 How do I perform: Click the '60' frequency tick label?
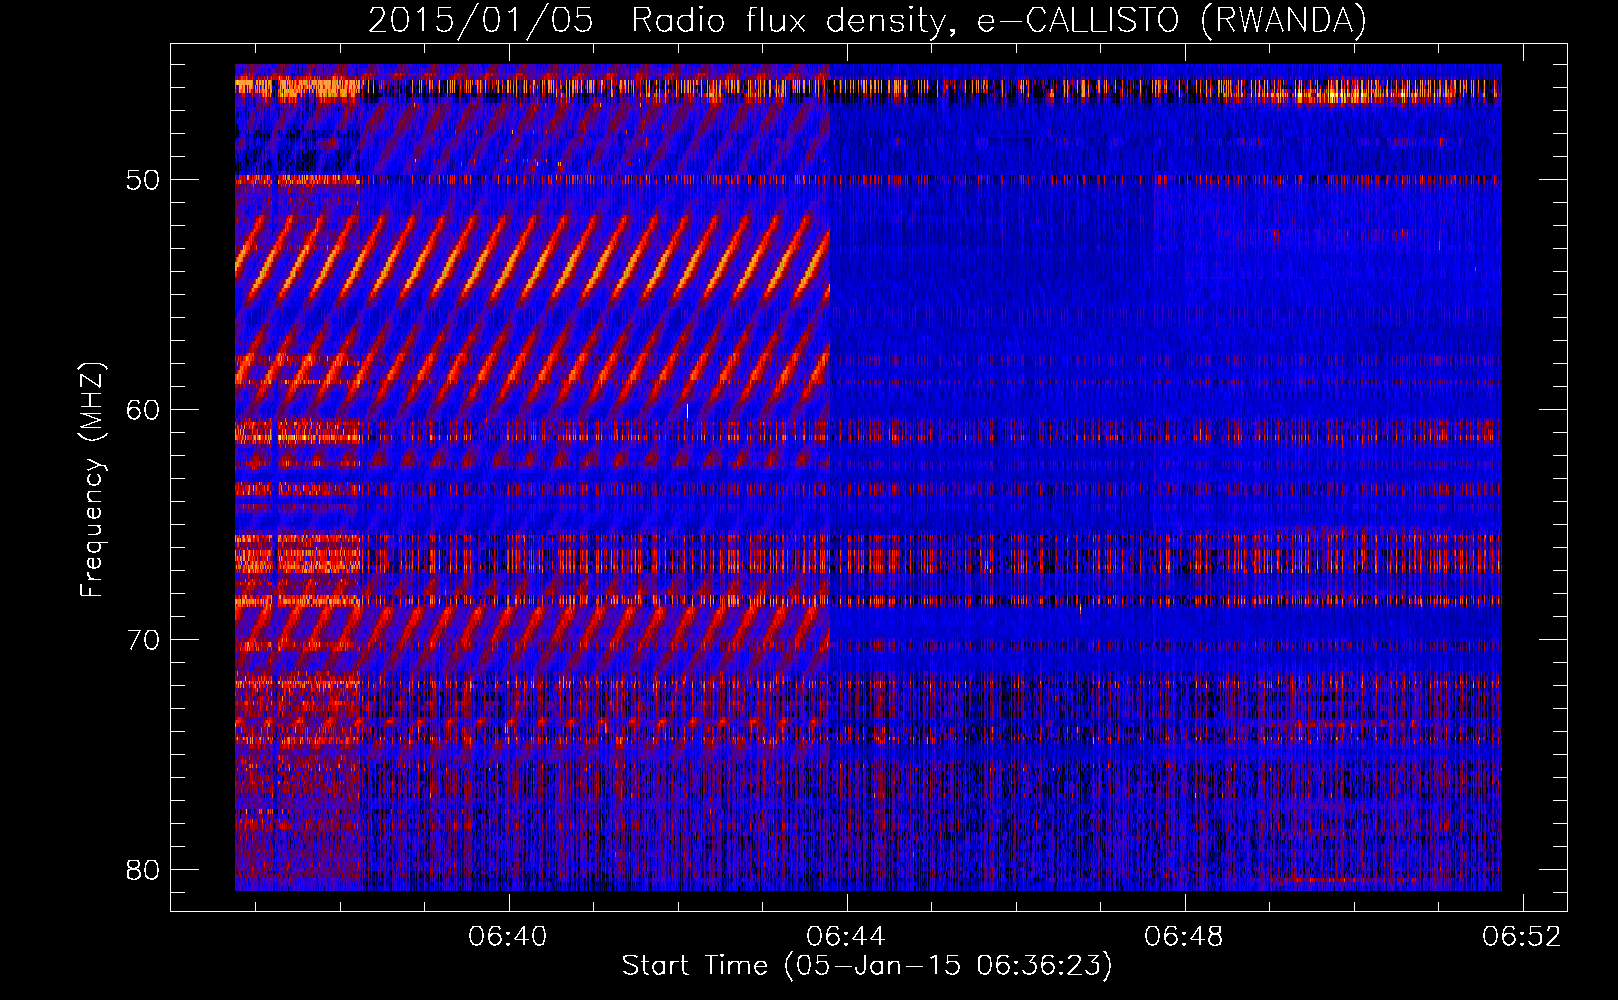pos(143,410)
